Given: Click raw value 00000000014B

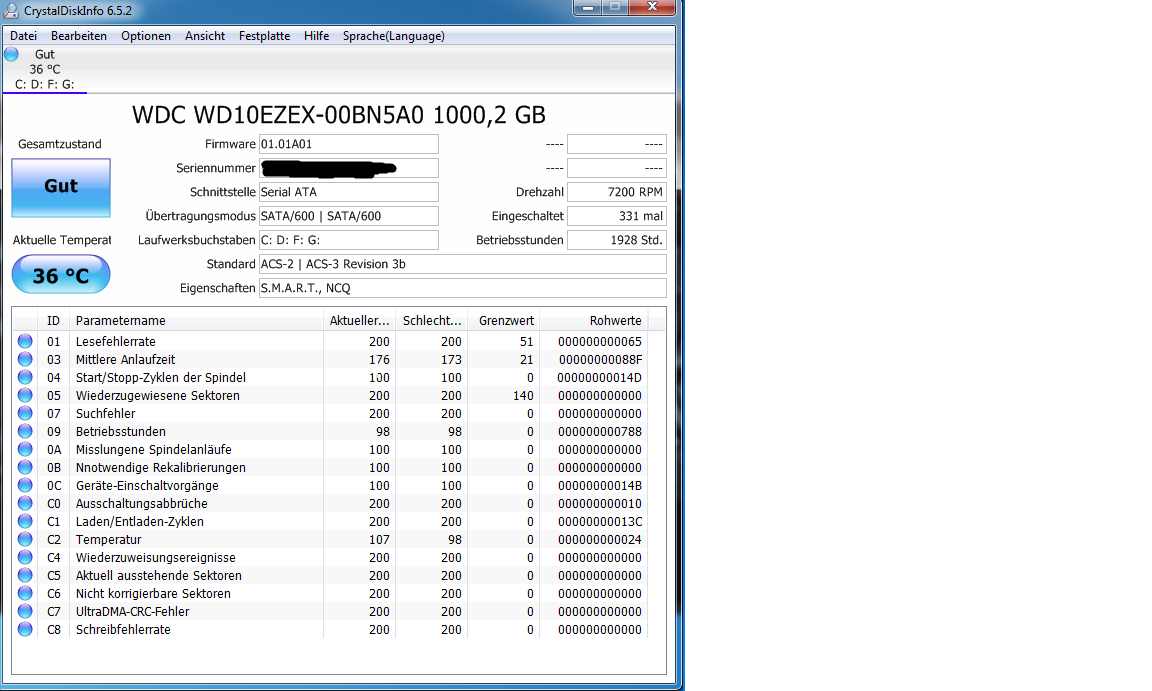Looking at the screenshot, I should click(x=600, y=485).
